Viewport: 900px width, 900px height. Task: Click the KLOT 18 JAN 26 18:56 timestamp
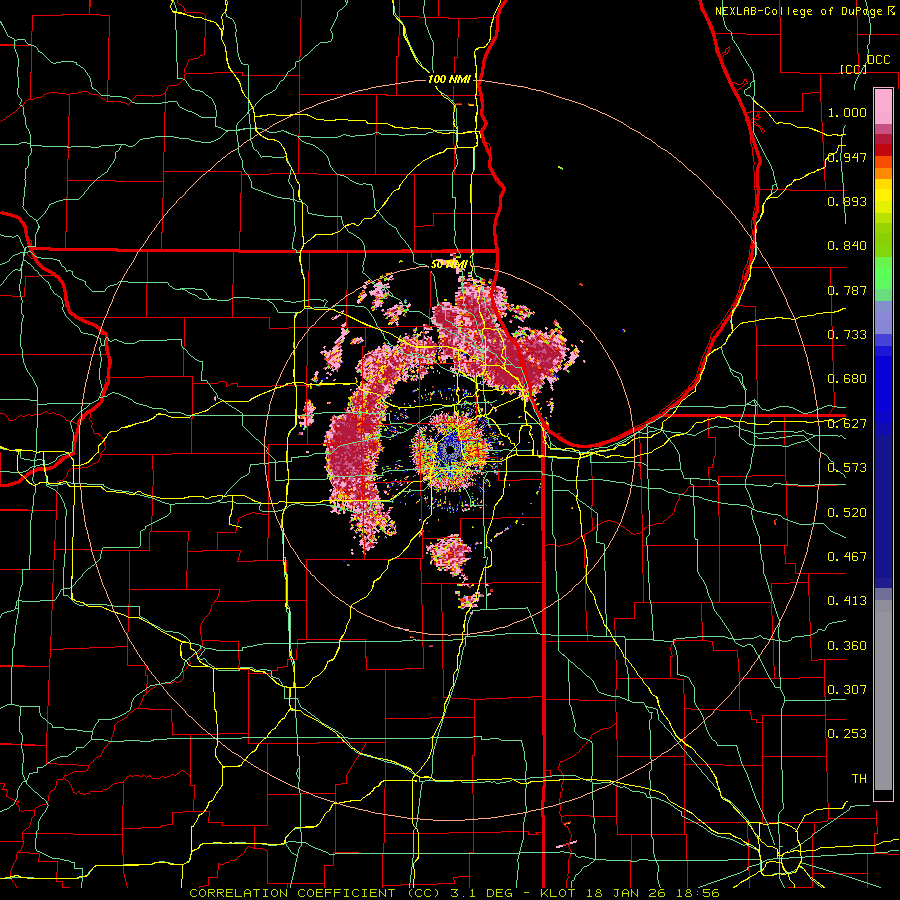630,893
